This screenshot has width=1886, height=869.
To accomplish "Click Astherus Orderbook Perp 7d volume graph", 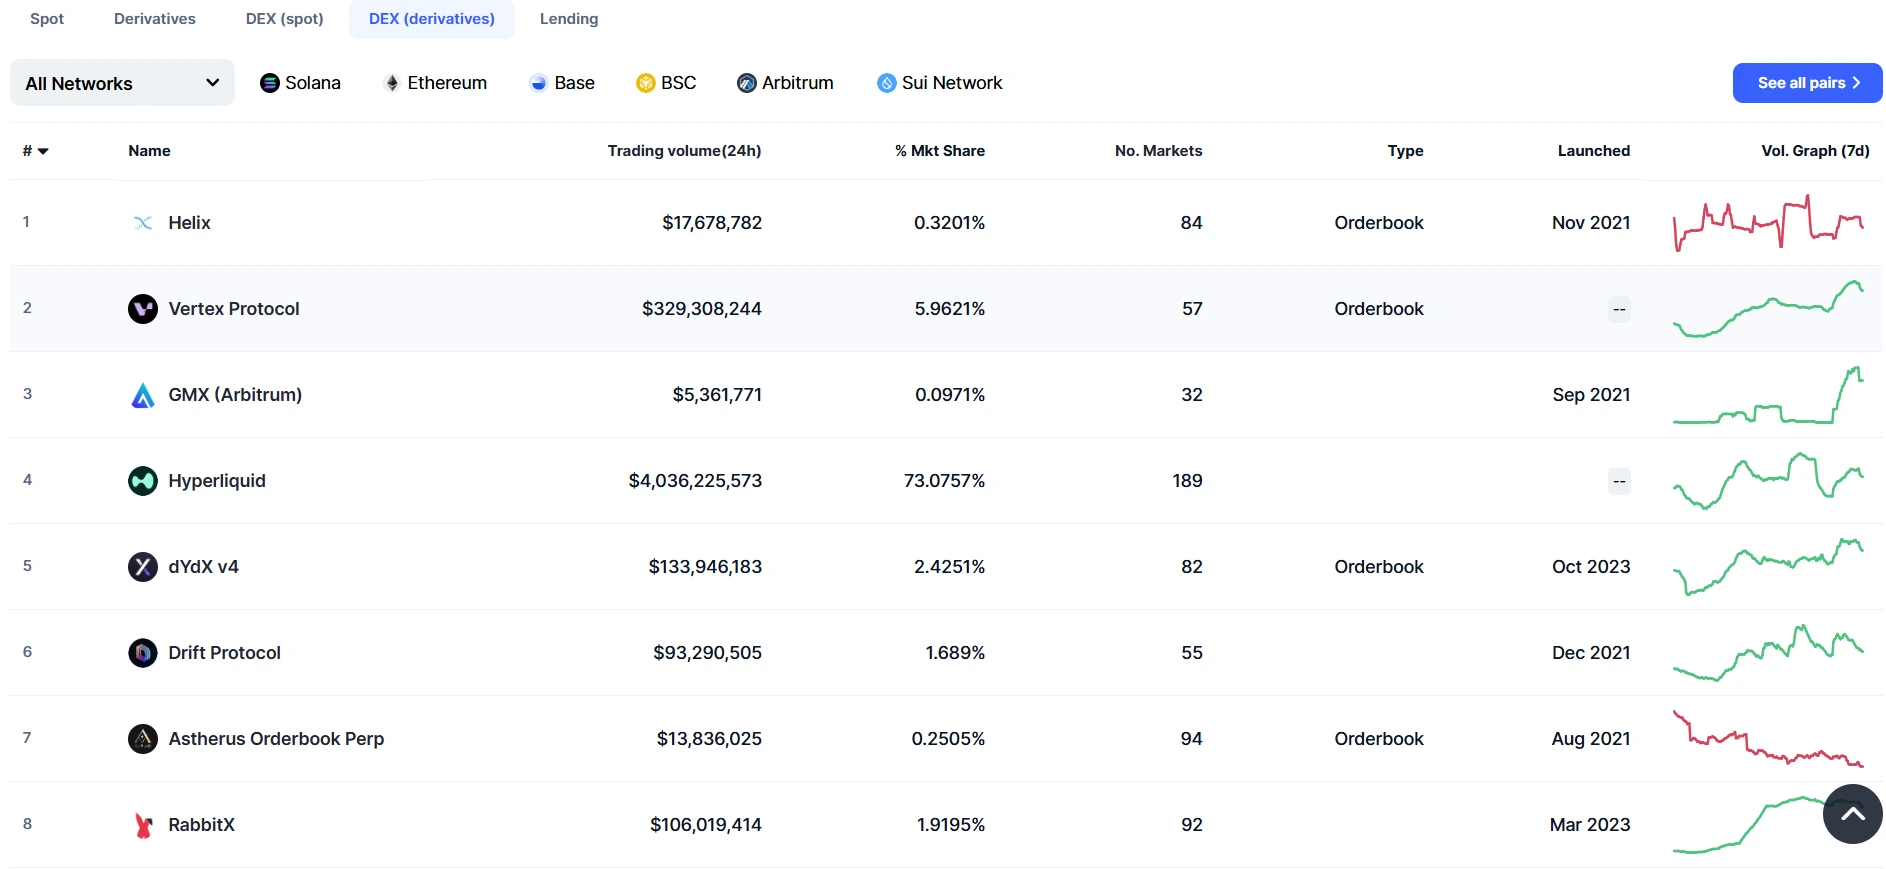I will [x=1768, y=739].
